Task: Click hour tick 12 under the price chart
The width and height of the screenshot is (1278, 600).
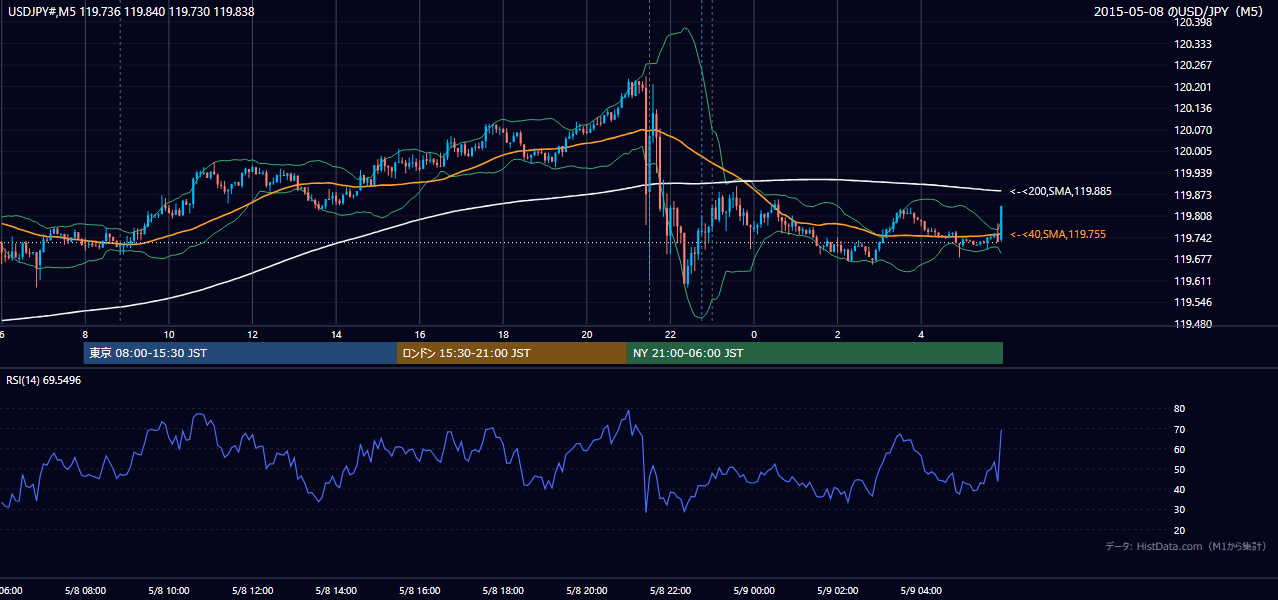Action: (x=252, y=335)
